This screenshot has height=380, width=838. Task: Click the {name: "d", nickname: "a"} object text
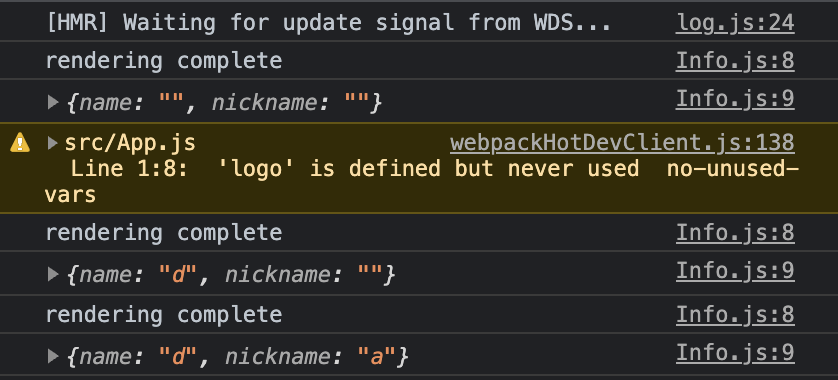pyautogui.click(x=237, y=356)
